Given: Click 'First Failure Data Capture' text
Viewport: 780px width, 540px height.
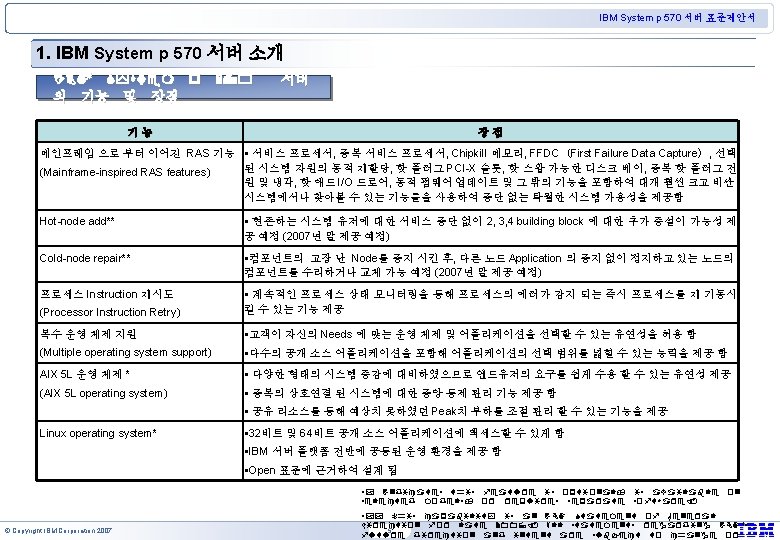Looking at the screenshot, I should coord(634,153).
